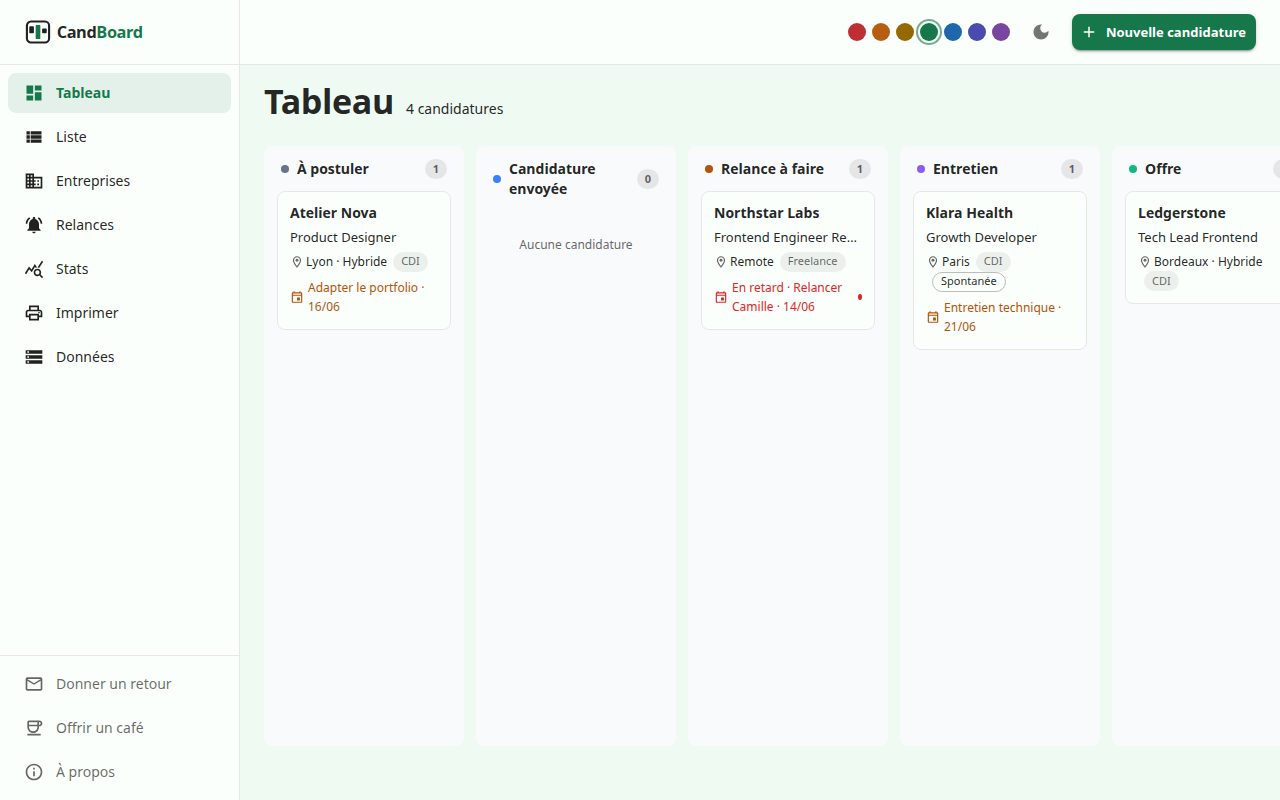Open the À propos link

pyautogui.click(x=119, y=772)
